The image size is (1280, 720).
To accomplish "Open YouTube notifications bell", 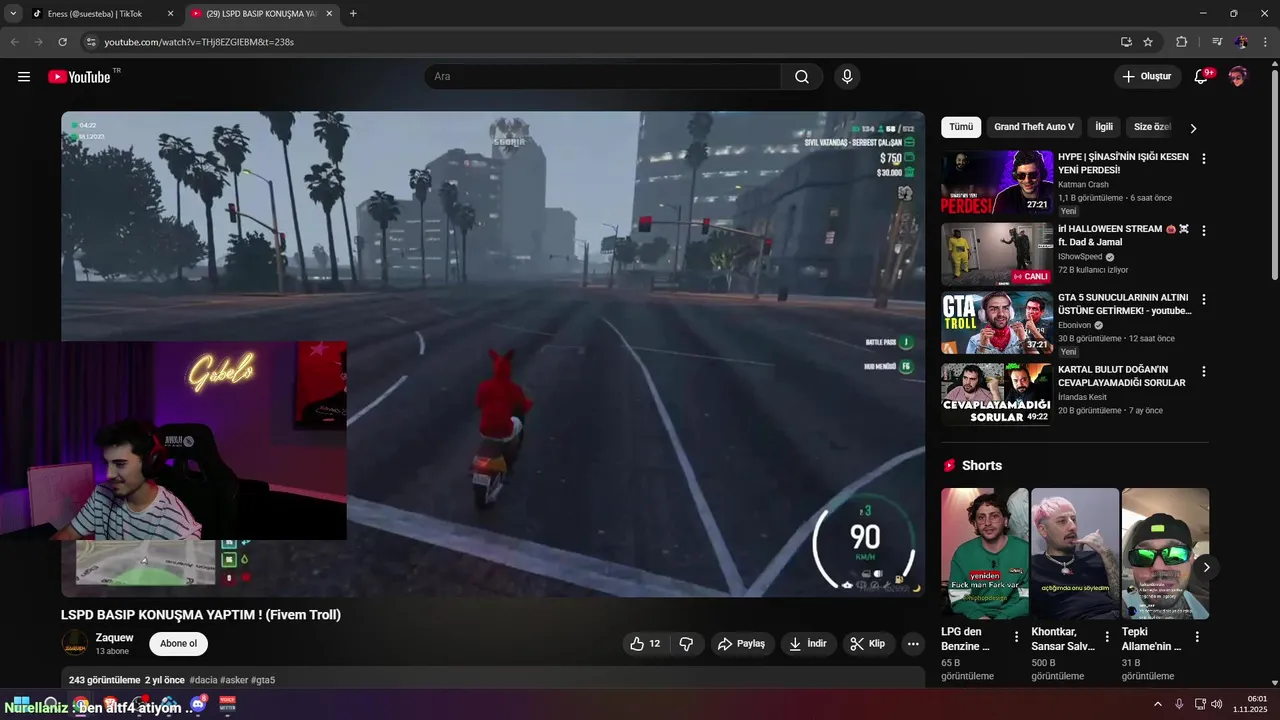I will (1202, 77).
